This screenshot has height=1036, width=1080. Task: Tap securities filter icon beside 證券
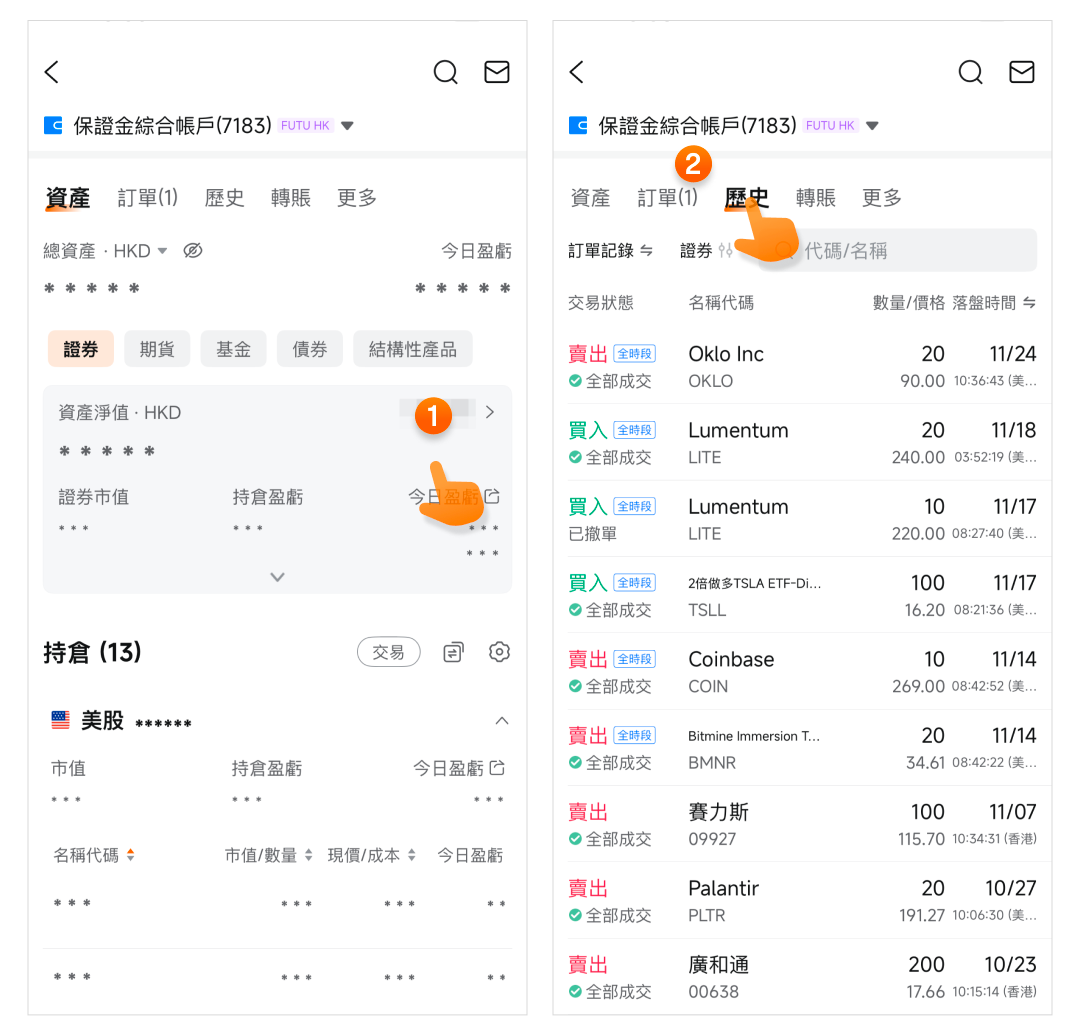(x=725, y=251)
